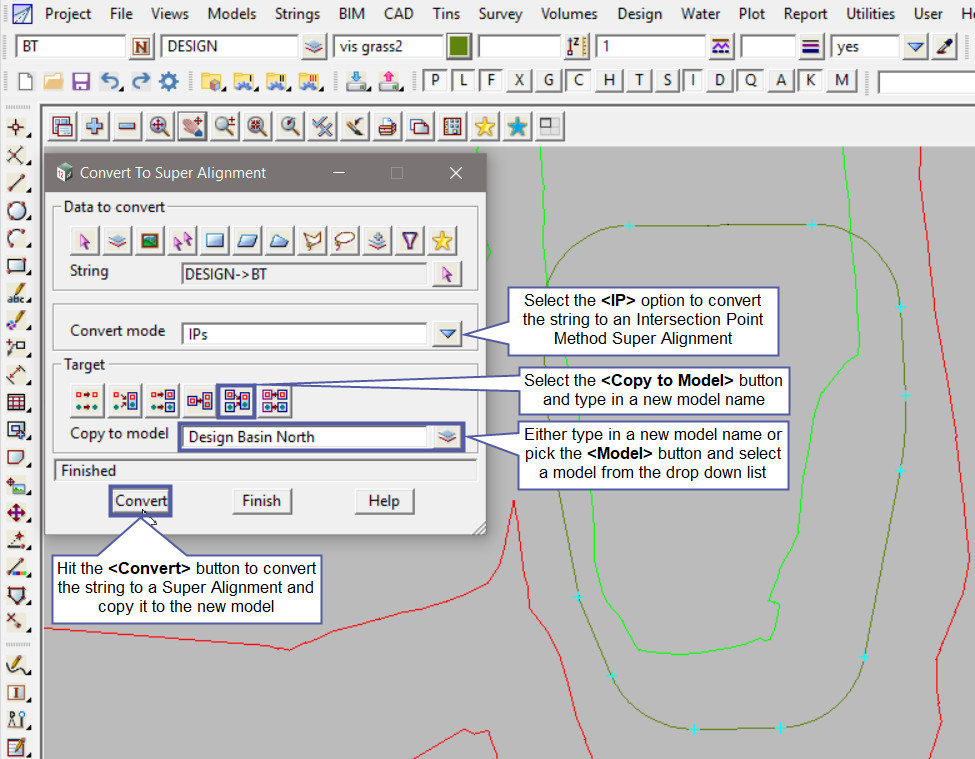Click the funnel filter icon in Data to convert
The height and width of the screenshot is (759, 975).
click(x=410, y=240)
